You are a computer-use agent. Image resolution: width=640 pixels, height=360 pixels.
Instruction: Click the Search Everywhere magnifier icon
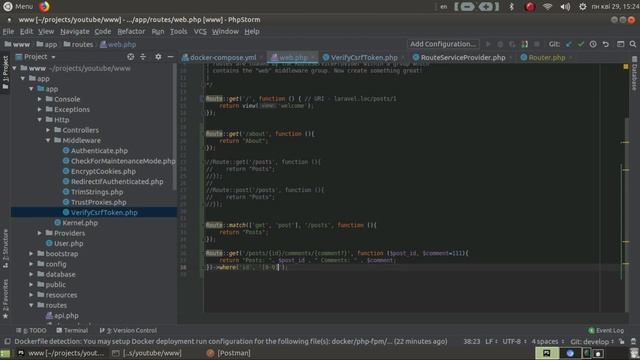633,44
